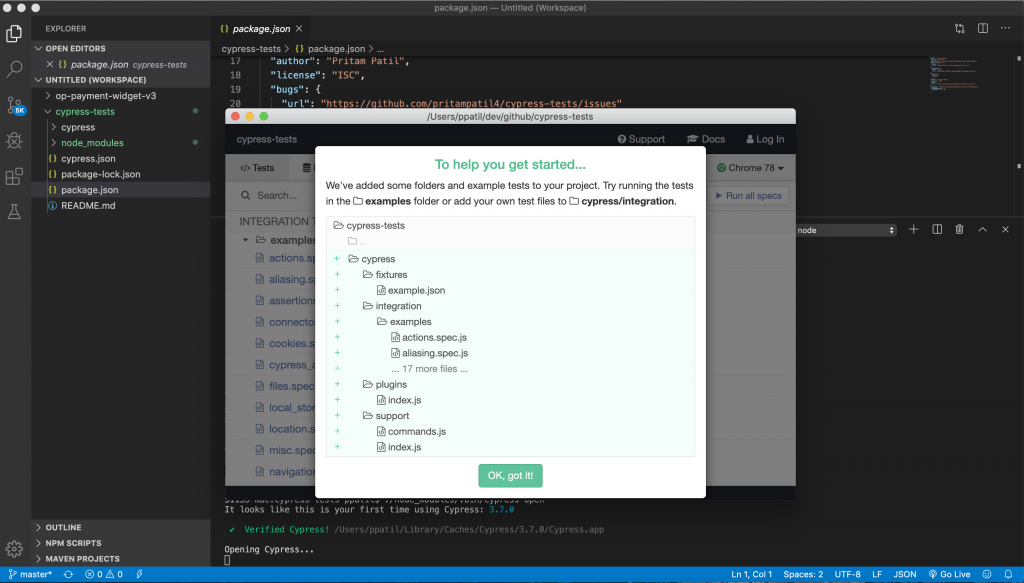This screenshot has height=583, width=1024.
Task: Change the UTF-8 file encoding
Action: [x=848, y=575]
